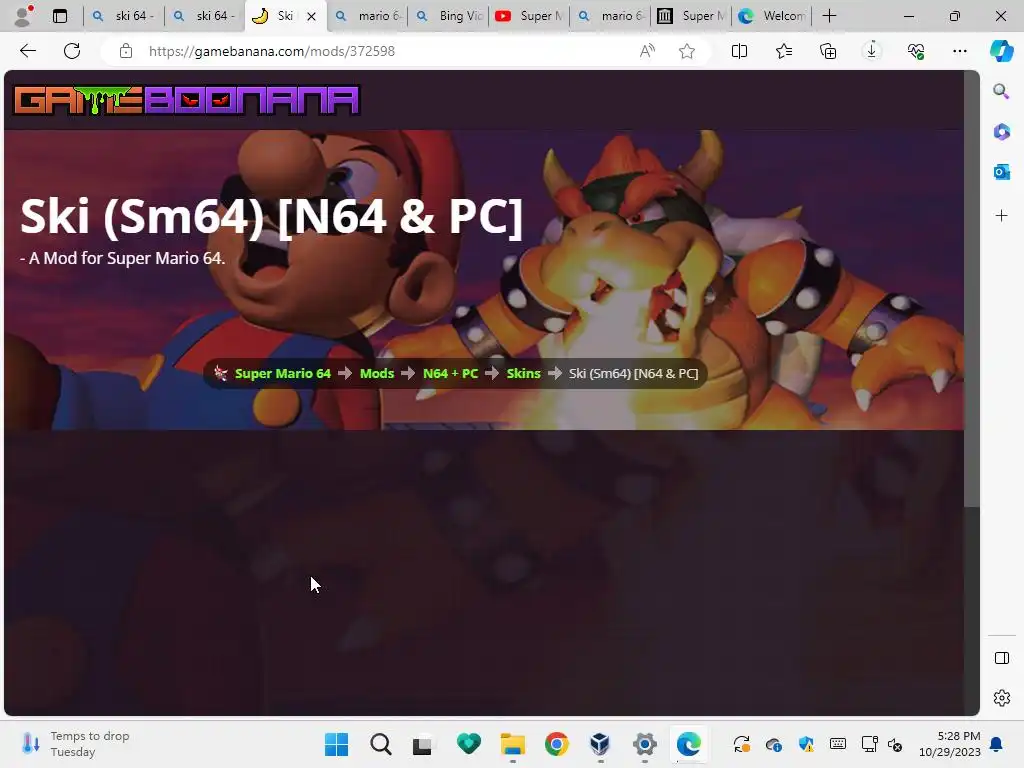Open a new browser tab
The image size is (1024, 768).
click(829, 16)
